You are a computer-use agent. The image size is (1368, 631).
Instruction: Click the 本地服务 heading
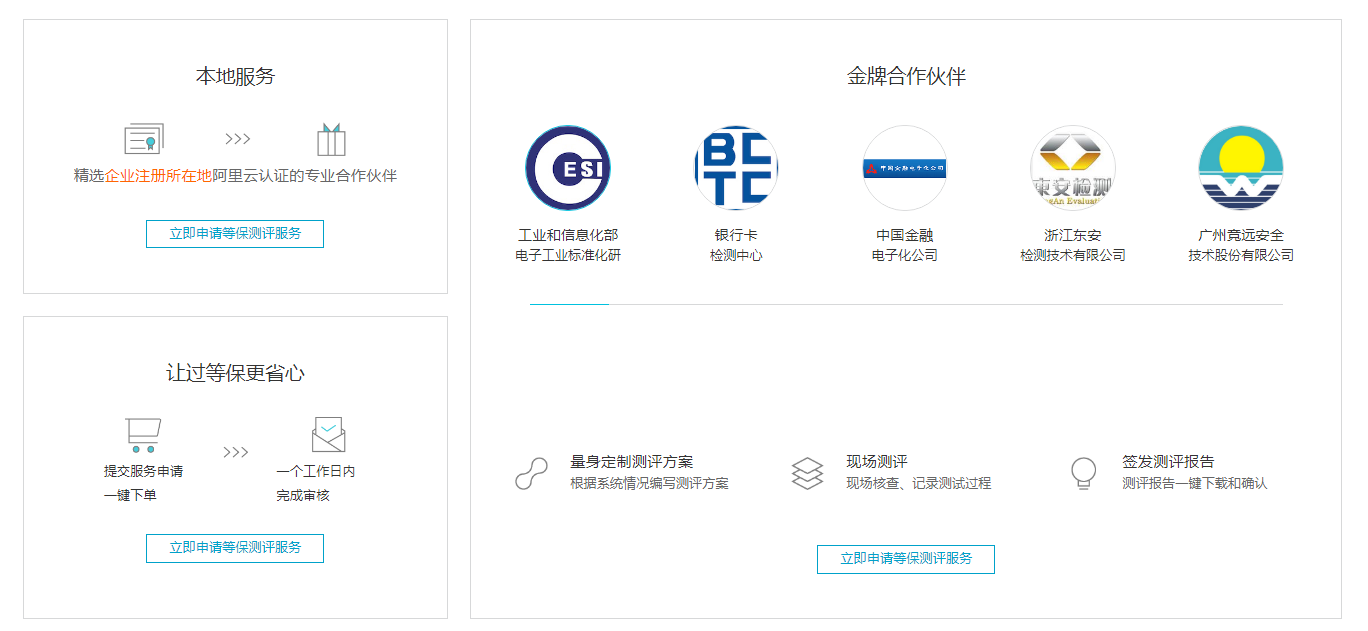(235, 76)
